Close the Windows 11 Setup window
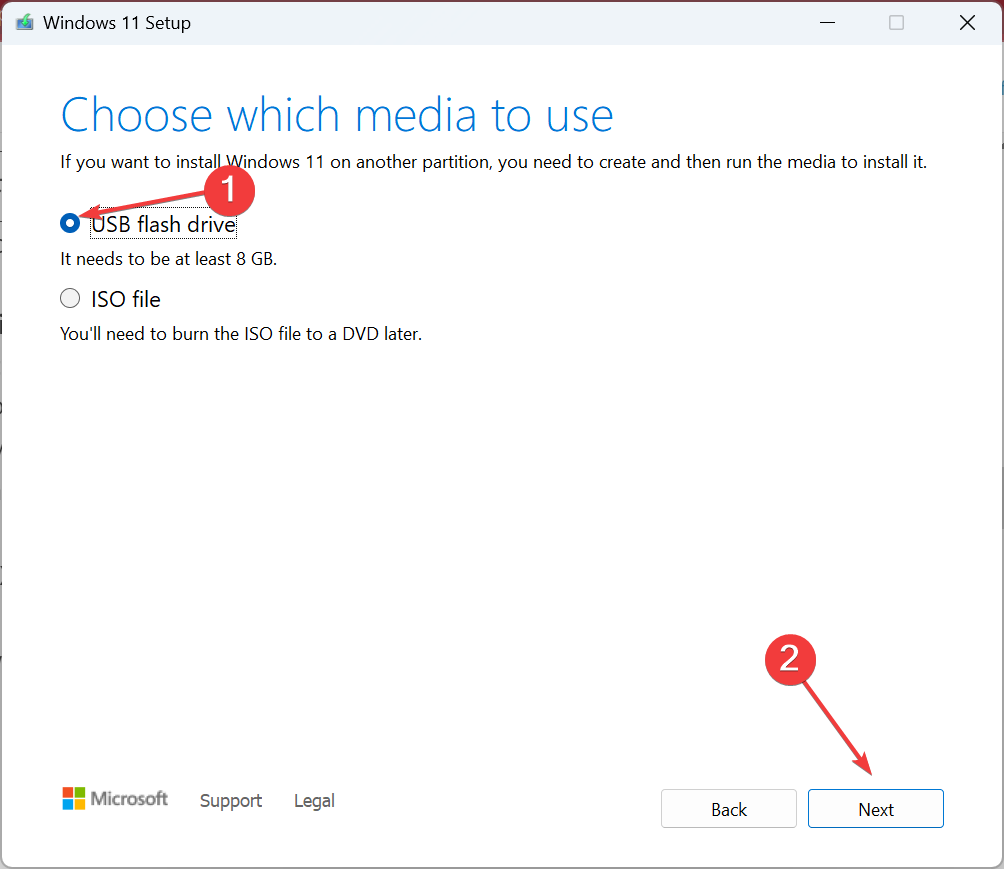Image resolution: width=1004 pixels, height=869 pixels. pyautogui.click(x=966, y=22)
